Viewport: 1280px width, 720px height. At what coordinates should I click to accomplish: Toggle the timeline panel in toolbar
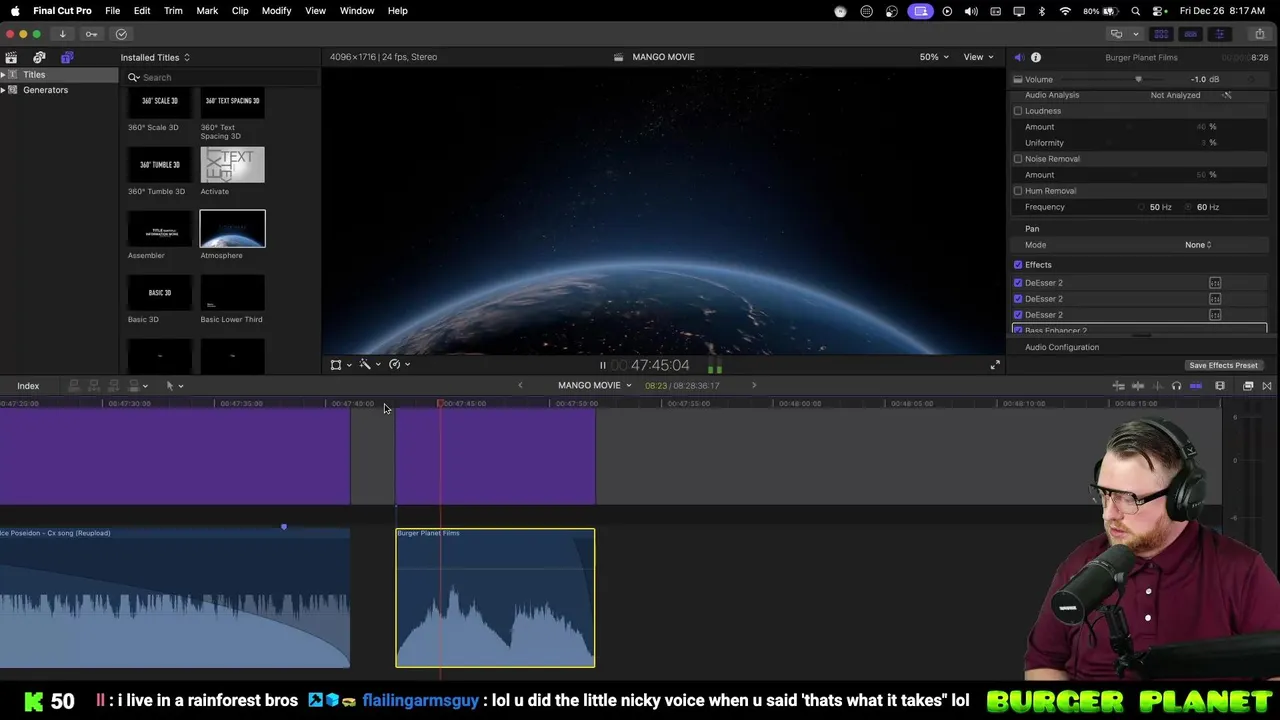click(1190, 34)
